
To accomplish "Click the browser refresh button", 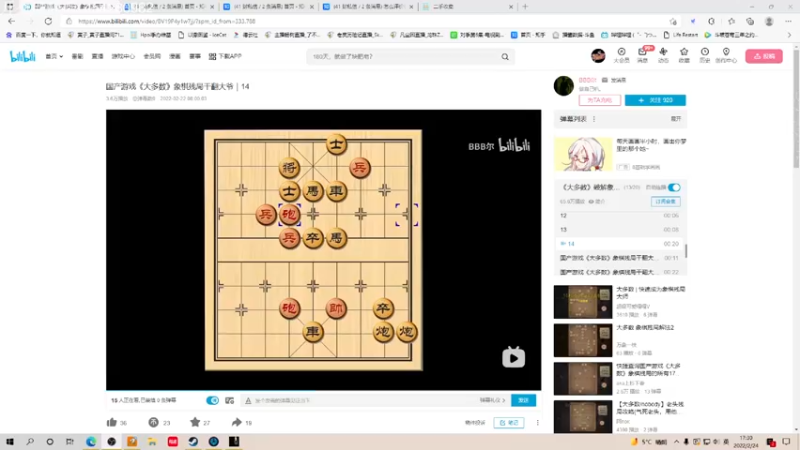I will 48,21.
